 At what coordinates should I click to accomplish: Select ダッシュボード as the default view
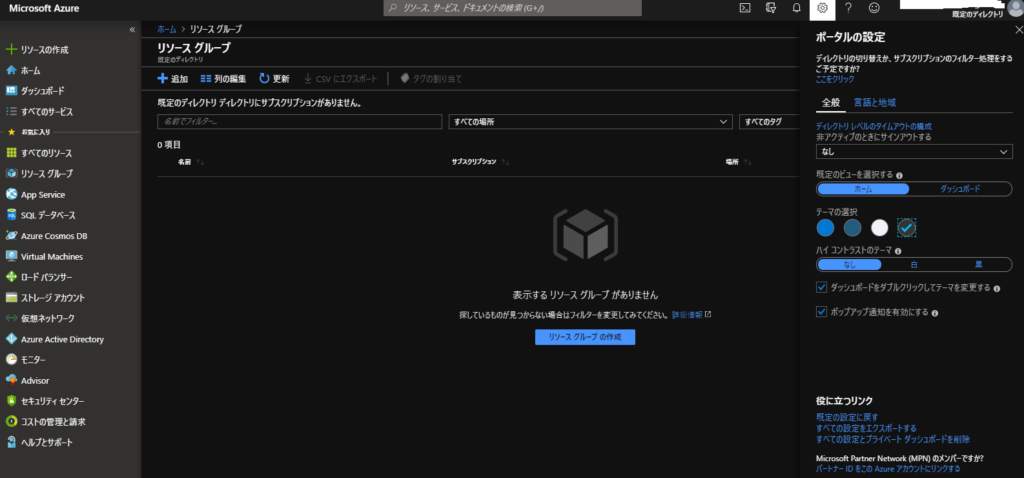[x=959, y=189]
